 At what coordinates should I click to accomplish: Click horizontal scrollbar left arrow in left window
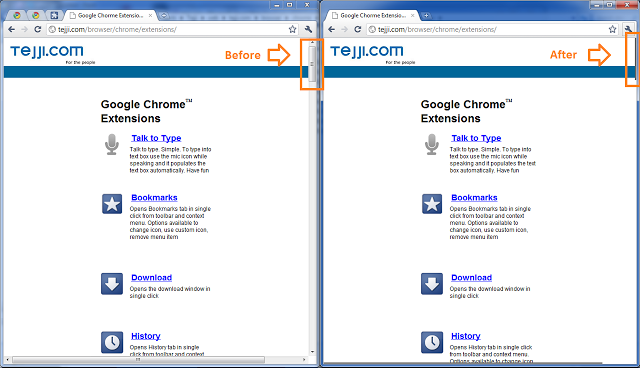click(x=7, y=360)
